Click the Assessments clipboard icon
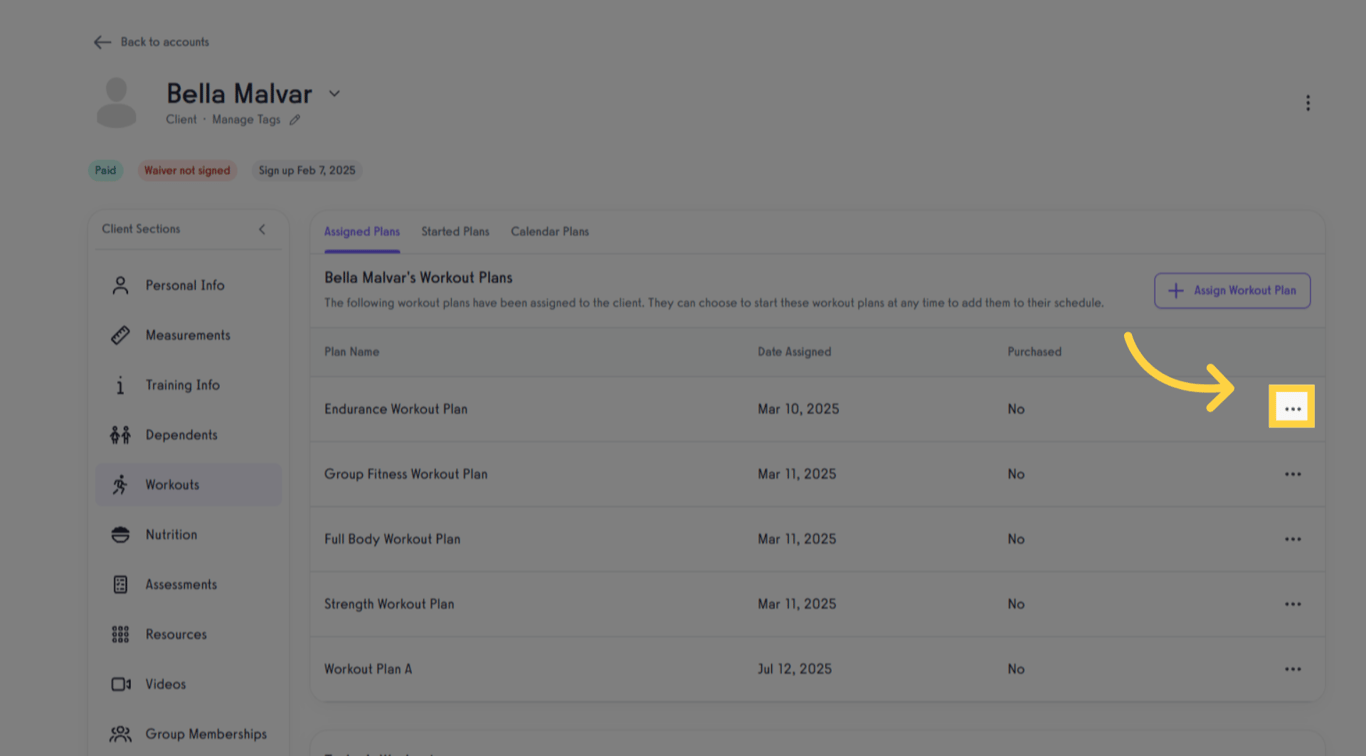The width and height of the screenshot is (1366, 756). (x=120, y=585)
